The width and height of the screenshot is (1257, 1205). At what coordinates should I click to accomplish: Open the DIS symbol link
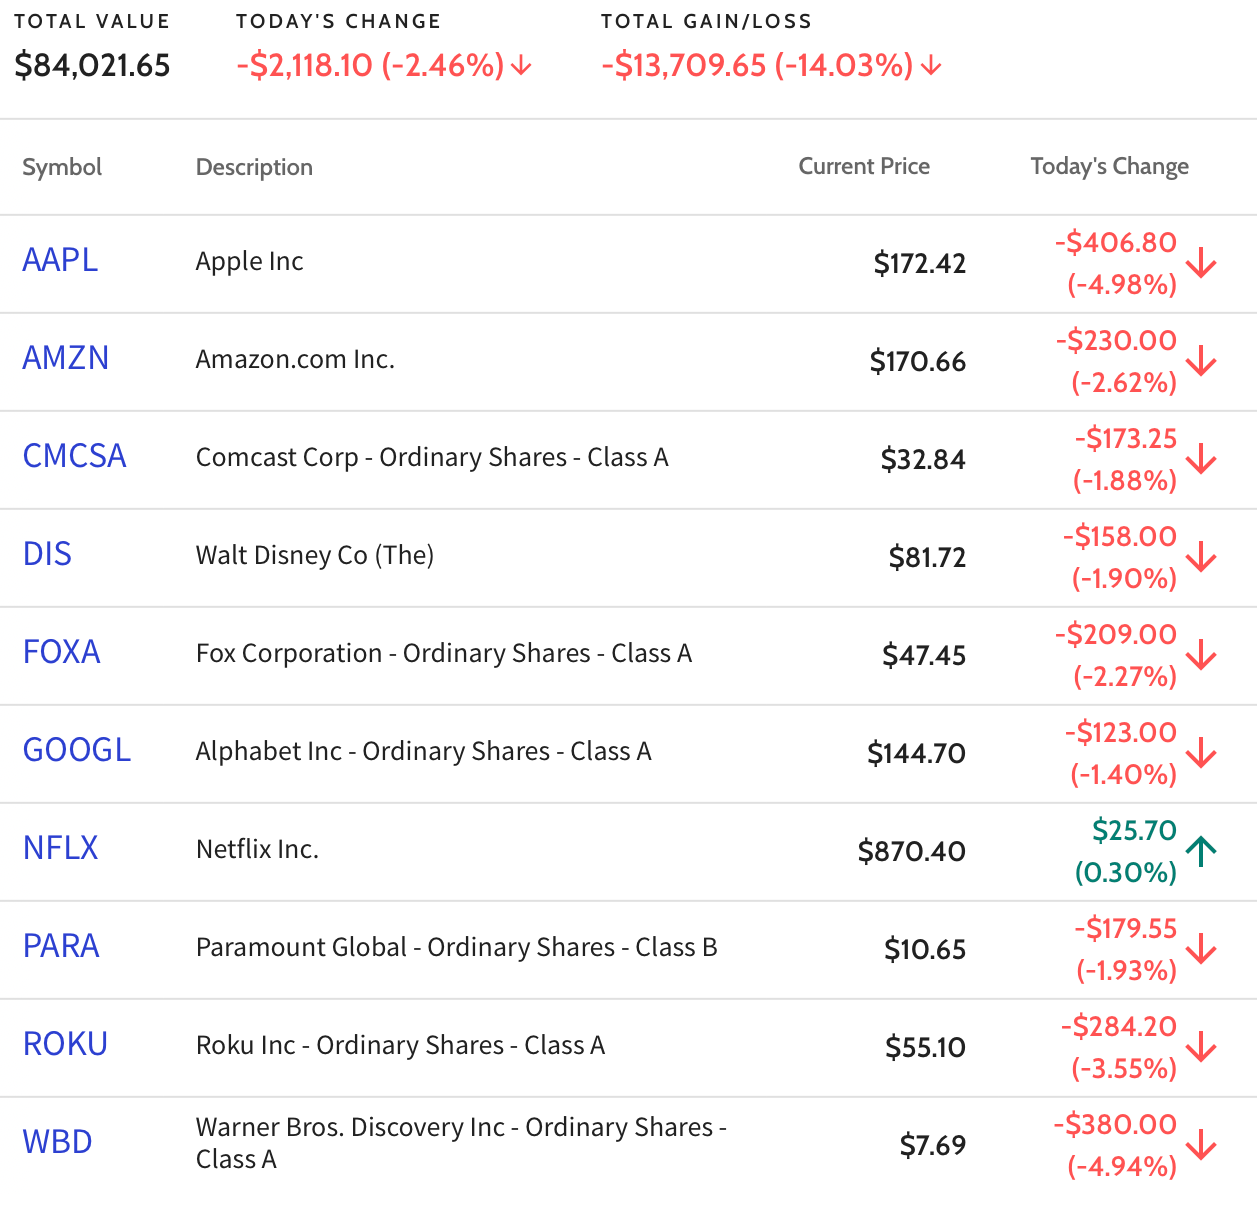pos(47,554)
